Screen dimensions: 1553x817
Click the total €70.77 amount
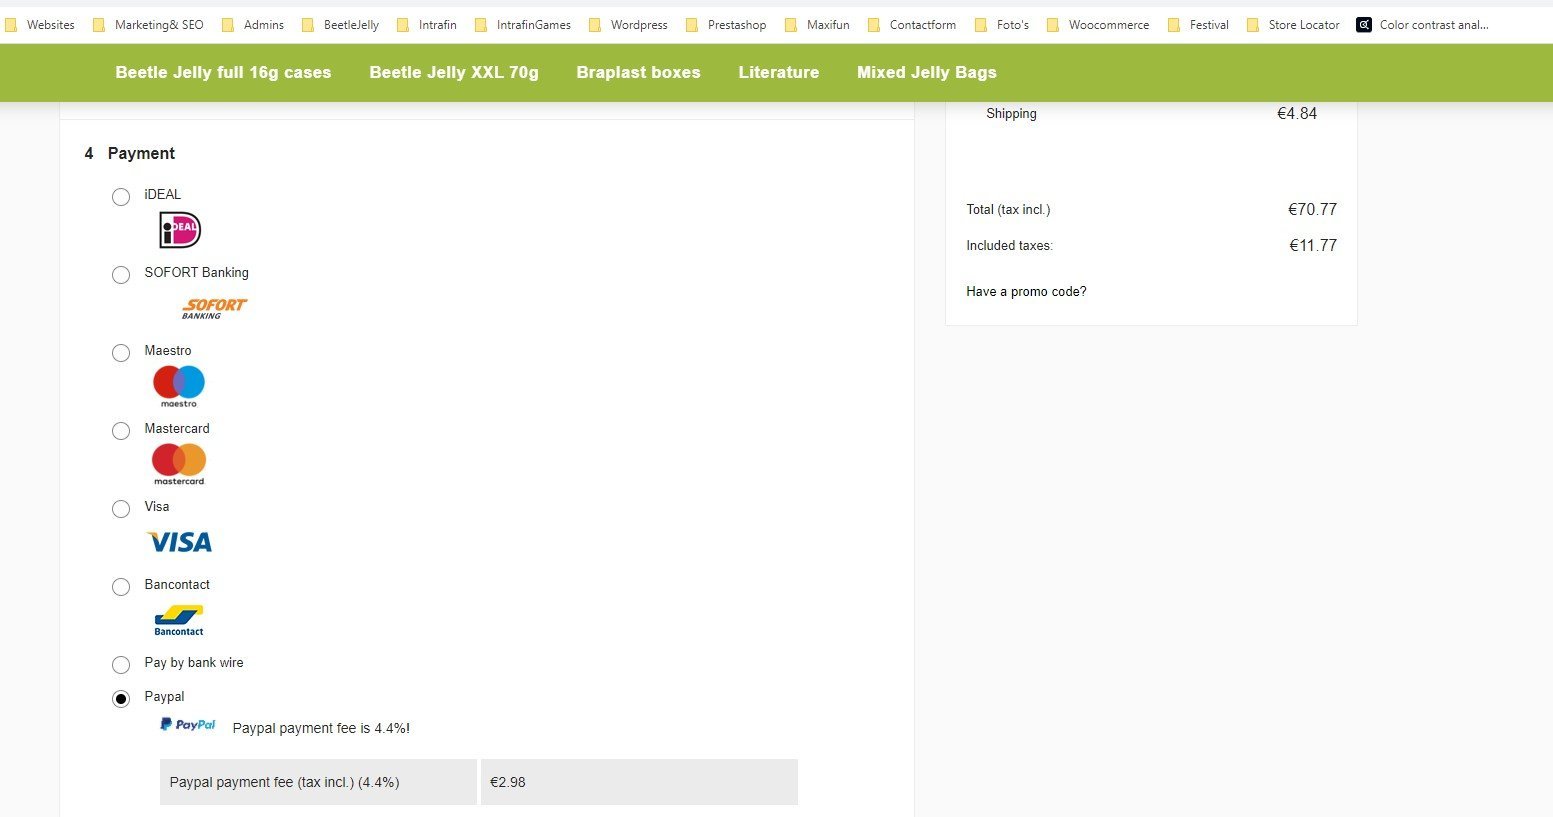[x=1312, y=210]
